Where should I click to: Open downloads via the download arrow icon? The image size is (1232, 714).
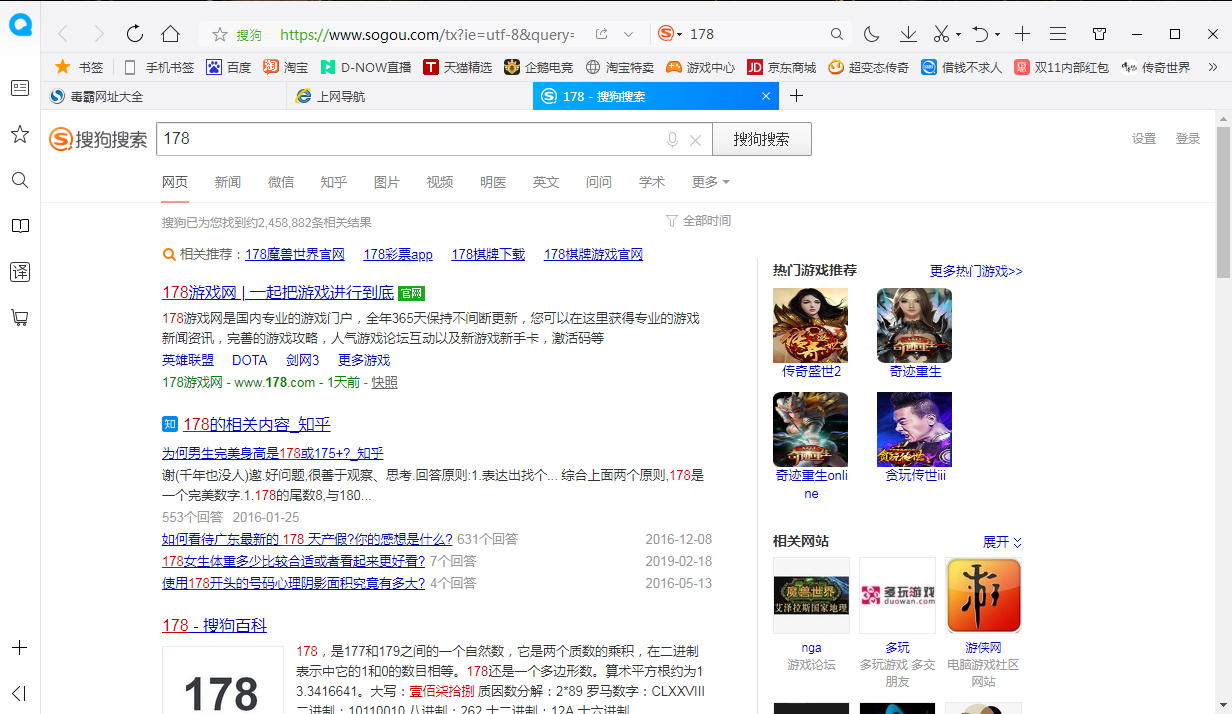[x=907, y=33]
